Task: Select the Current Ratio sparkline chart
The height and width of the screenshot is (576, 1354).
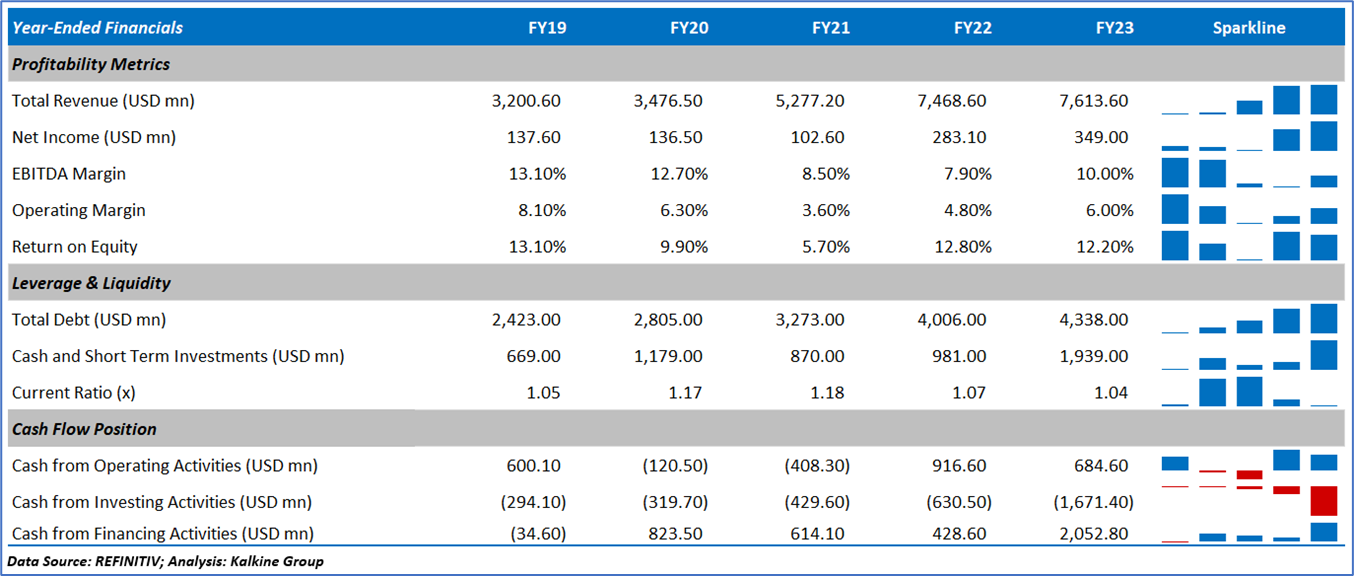Action: [1249, 391]
